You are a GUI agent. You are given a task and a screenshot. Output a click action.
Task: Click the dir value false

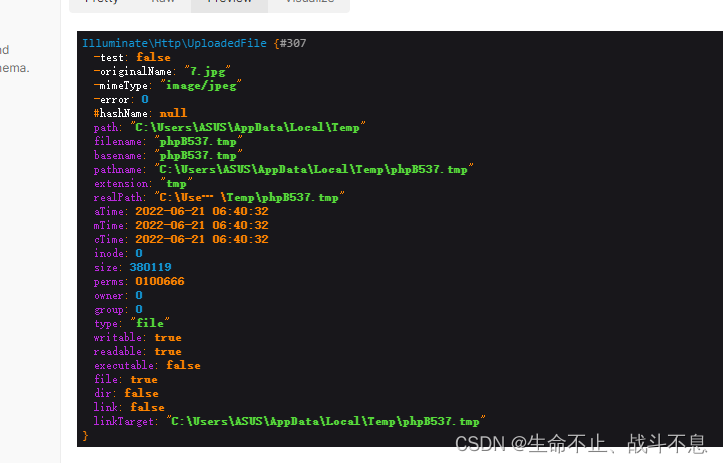(141, 393)
